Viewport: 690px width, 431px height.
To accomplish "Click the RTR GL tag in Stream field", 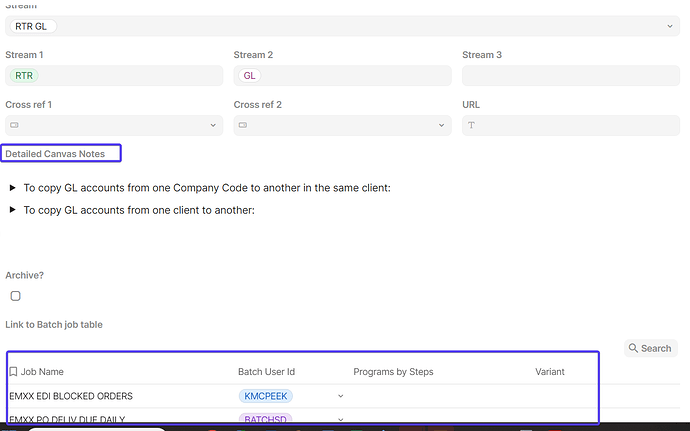I will [31, 26].
